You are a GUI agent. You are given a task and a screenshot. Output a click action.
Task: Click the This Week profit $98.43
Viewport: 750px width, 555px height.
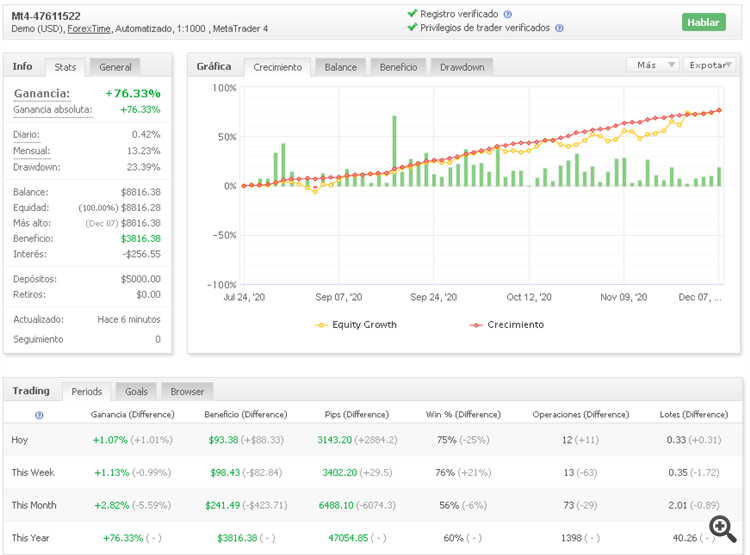click(x=225, y=473)
